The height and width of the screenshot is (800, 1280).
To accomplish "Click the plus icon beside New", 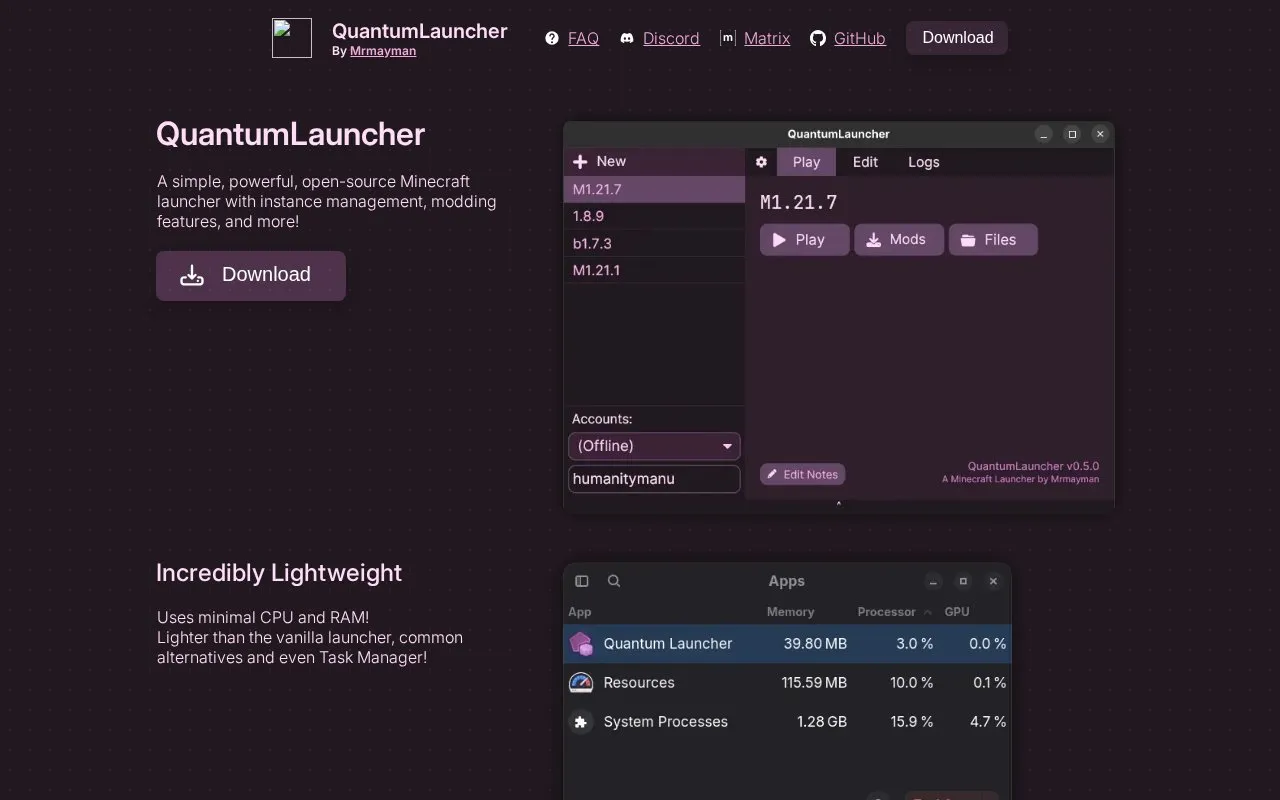I will (x=580, y=161).
